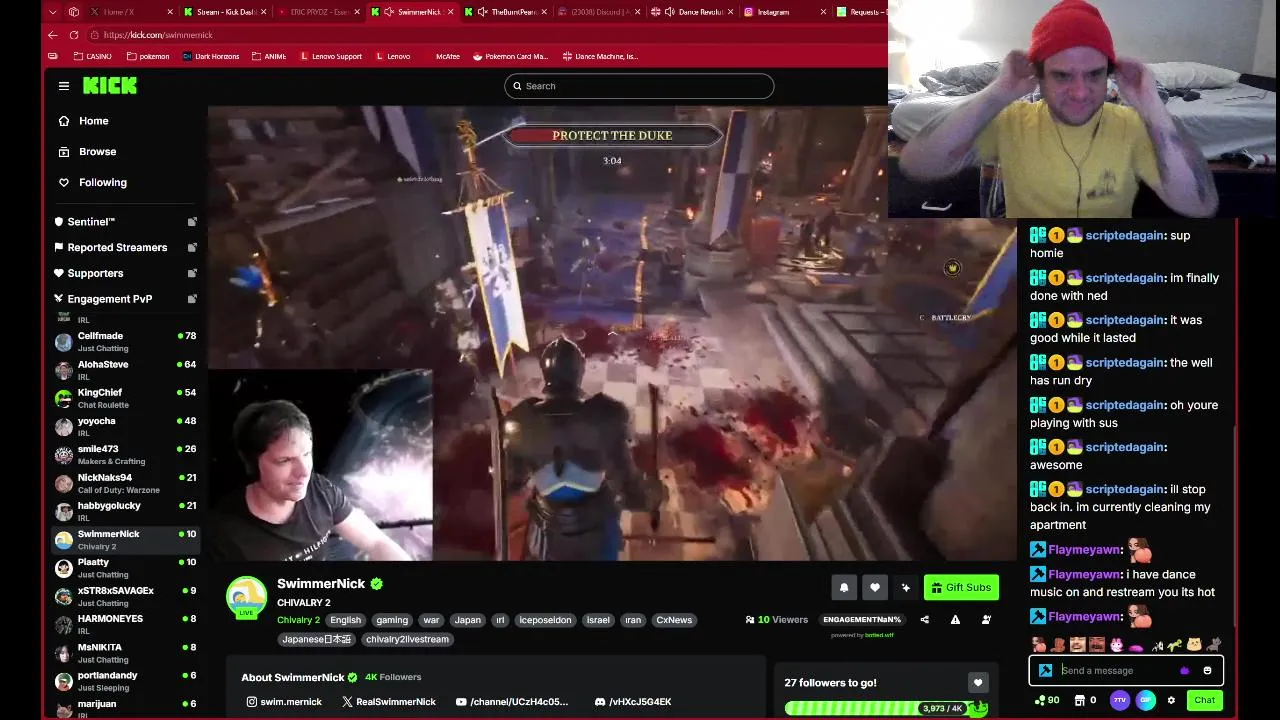Select Engagement PvP in the sidebar
Screen dimensions: 1280x720
(109, 299)
